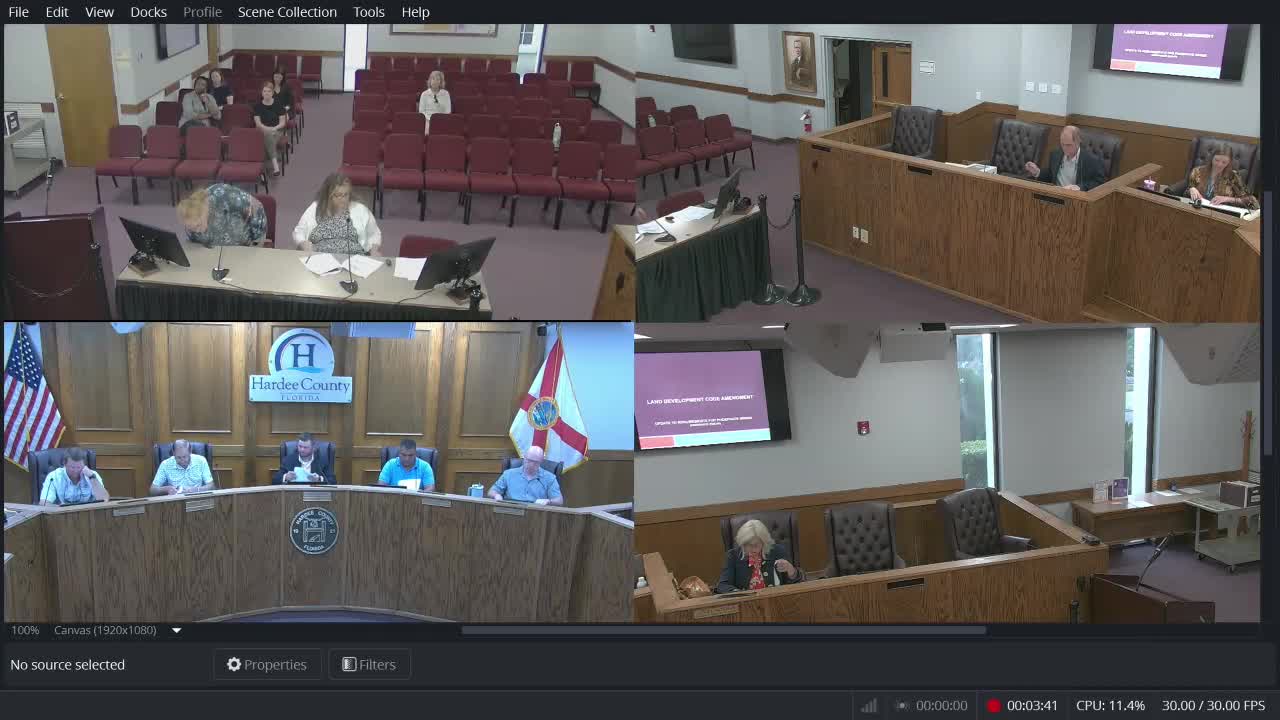The height and width of the screenshot is (720, 1280).
Task: Click the recording duration 00:03:41
Action: coord(1030,704)
